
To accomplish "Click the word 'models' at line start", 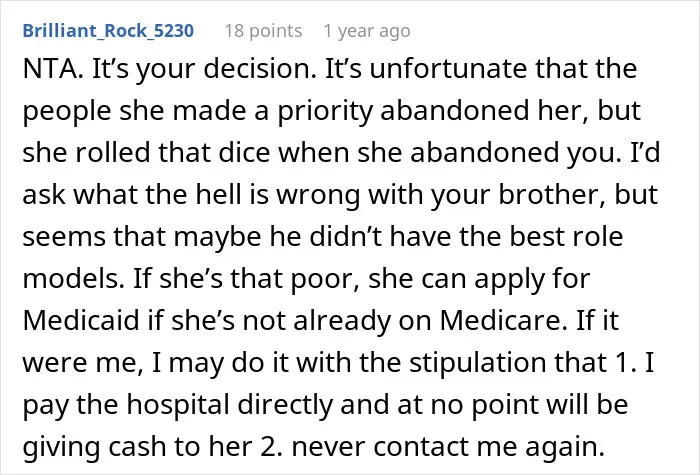I will pos(71,278).
